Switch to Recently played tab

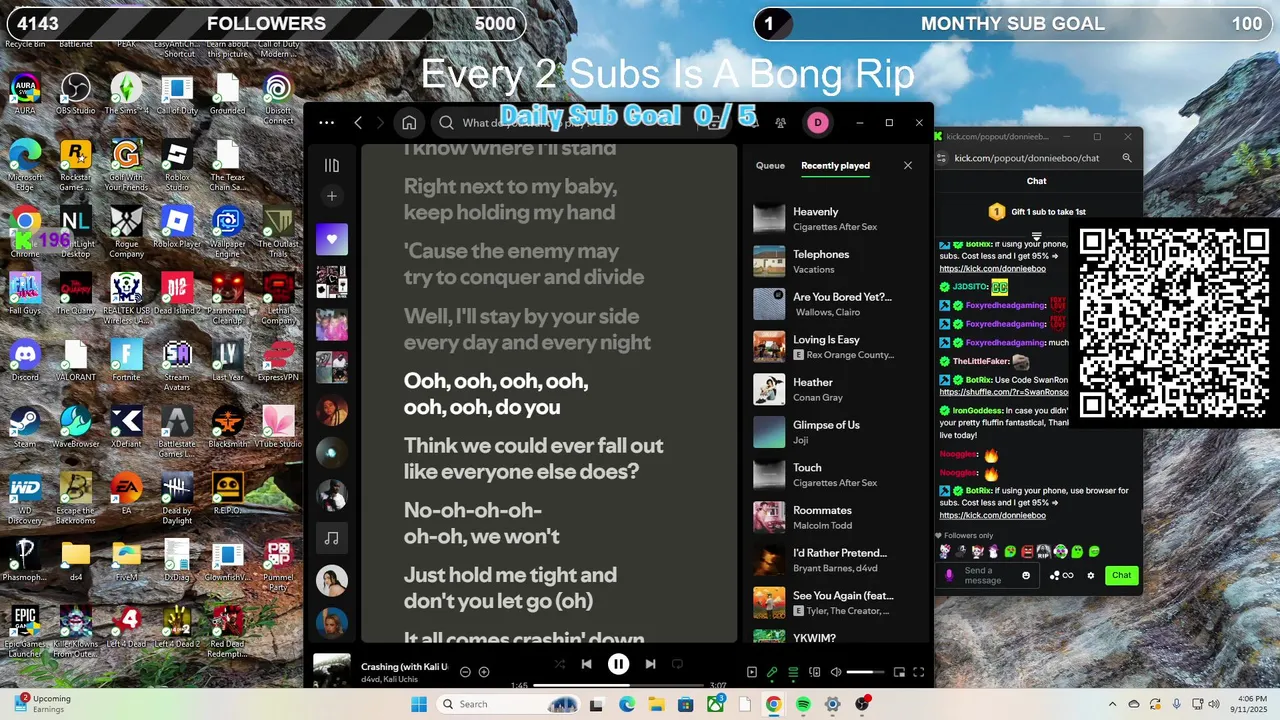tap(835, 166)
